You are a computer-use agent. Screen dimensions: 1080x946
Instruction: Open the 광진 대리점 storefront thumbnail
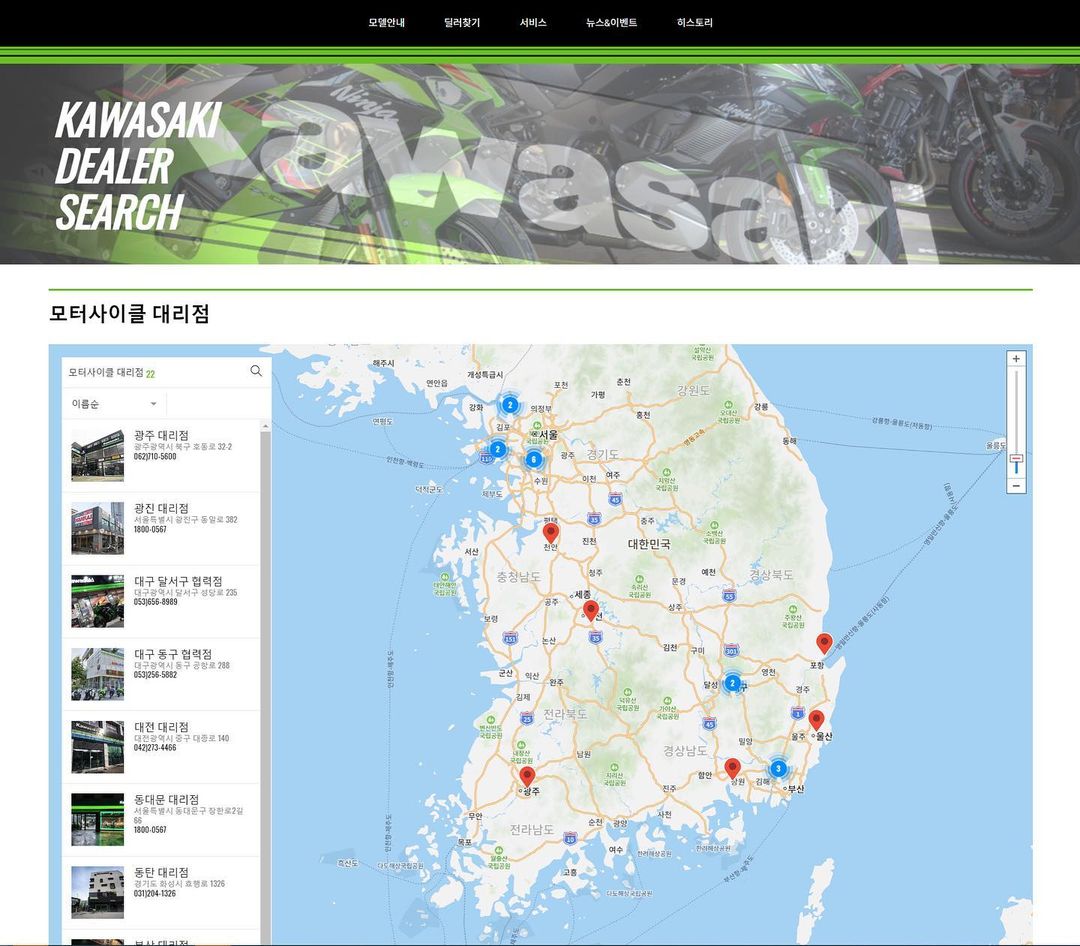pyautogui.click(x=98, y=528)
